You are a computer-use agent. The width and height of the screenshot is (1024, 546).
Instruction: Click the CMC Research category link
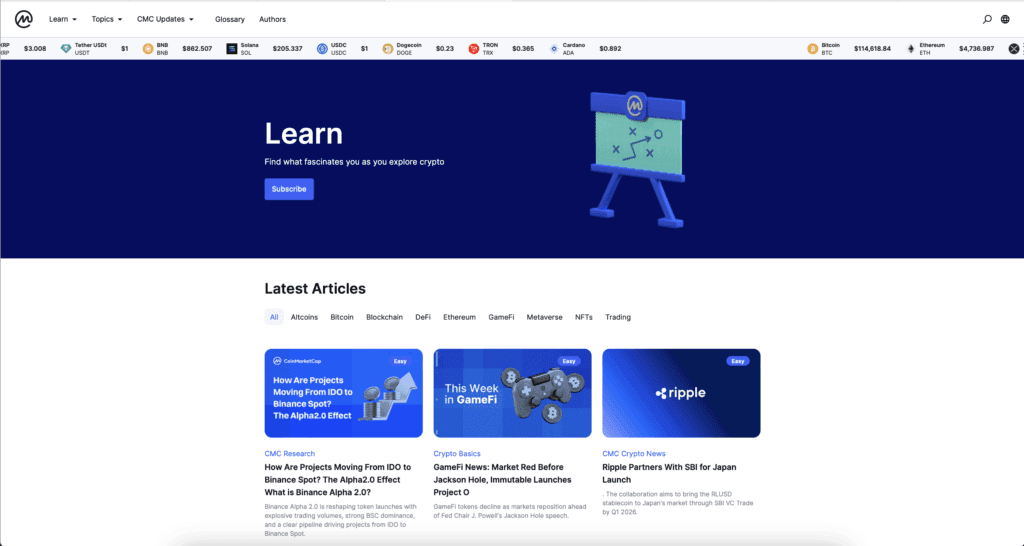click(289, 453)
